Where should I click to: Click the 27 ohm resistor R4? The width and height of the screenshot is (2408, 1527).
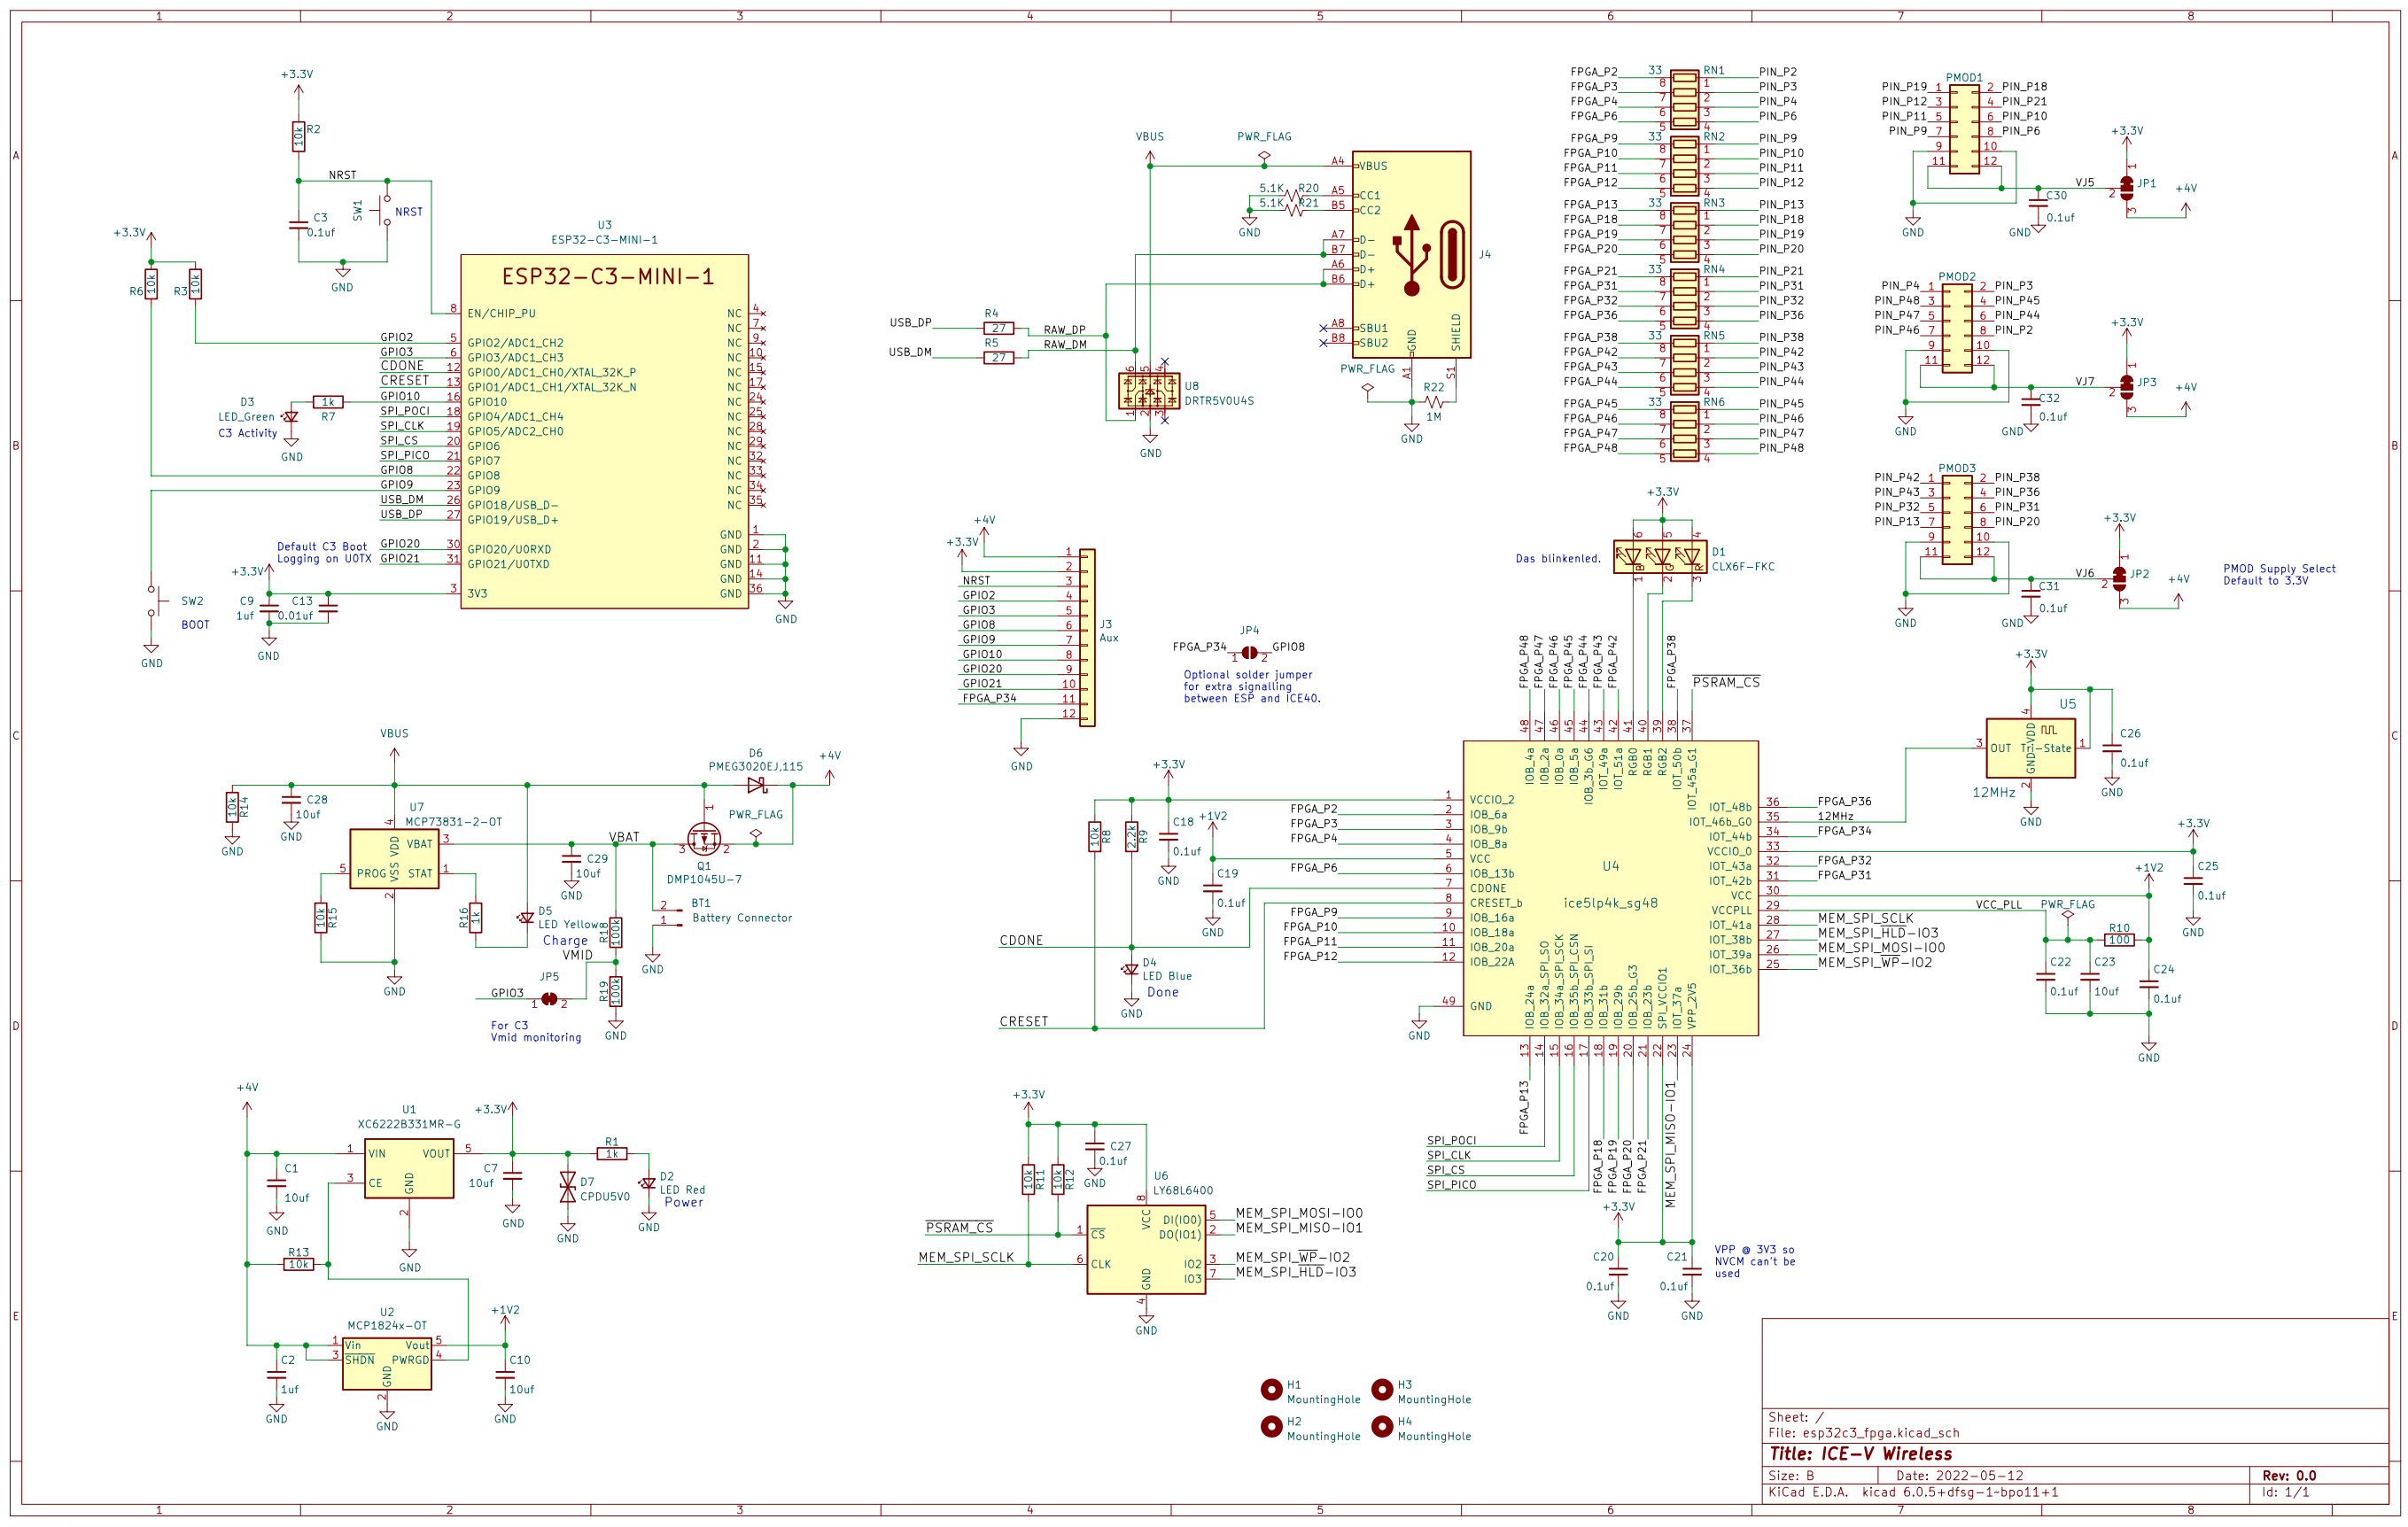click(998, 328)
